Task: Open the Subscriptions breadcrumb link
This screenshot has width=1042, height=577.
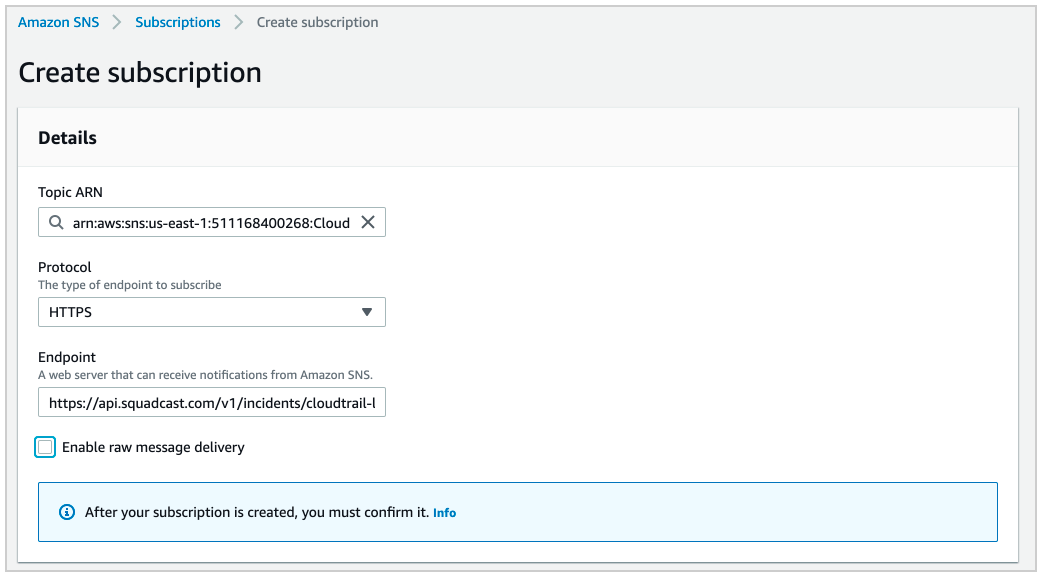Action: click(178, 22)
